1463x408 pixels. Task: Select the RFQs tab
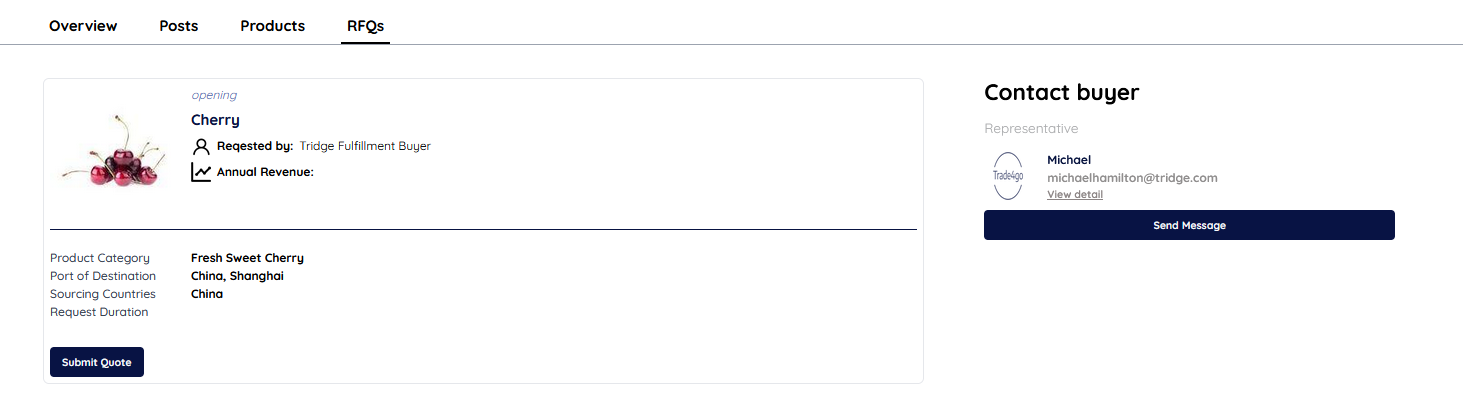(x=365, y=26)
